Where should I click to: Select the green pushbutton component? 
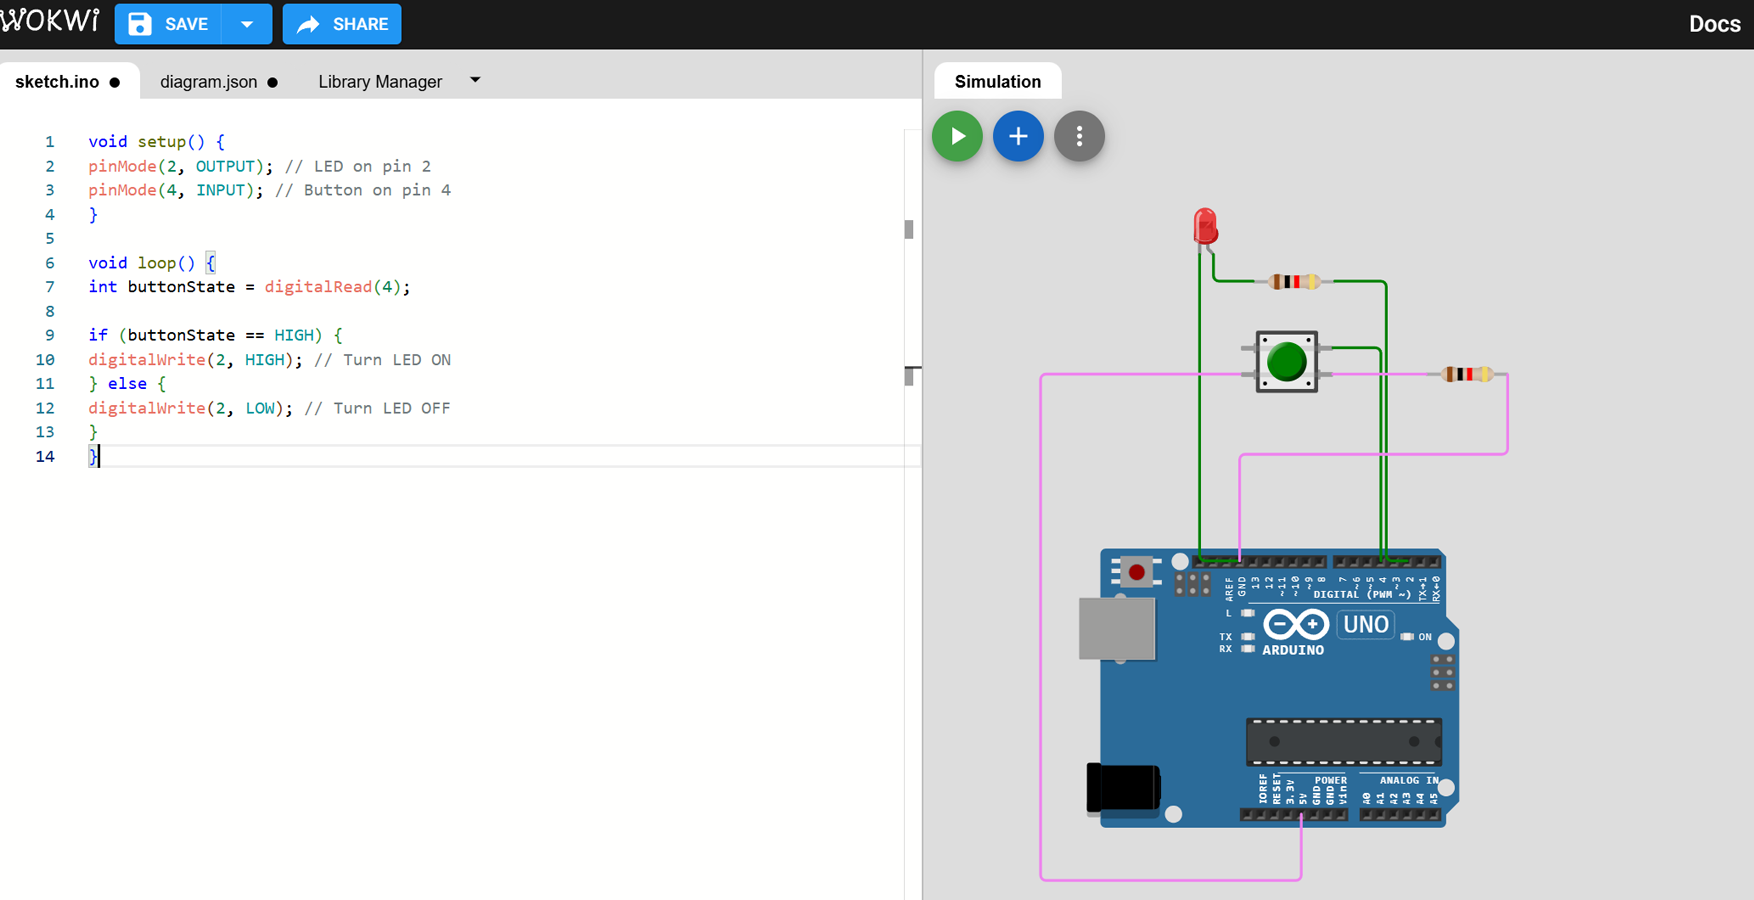pyautogui.click(x=1286, y=362)
